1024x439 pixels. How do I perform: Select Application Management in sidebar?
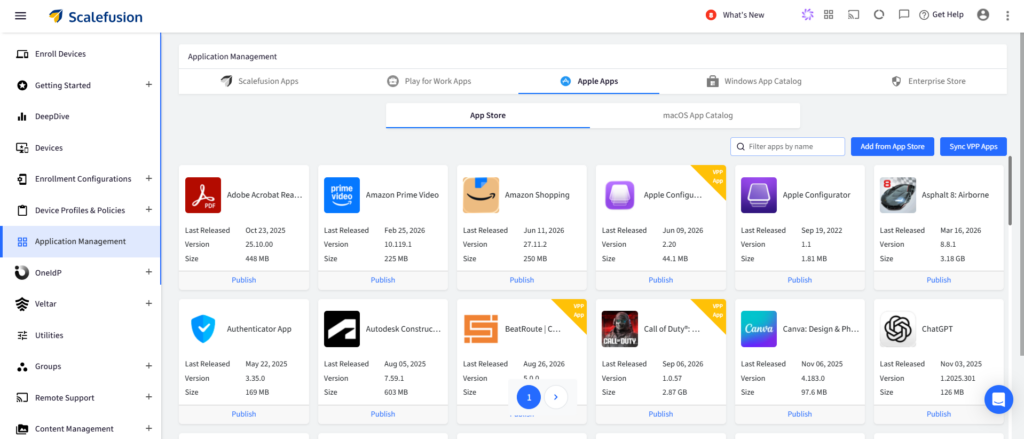coord(80,241)
